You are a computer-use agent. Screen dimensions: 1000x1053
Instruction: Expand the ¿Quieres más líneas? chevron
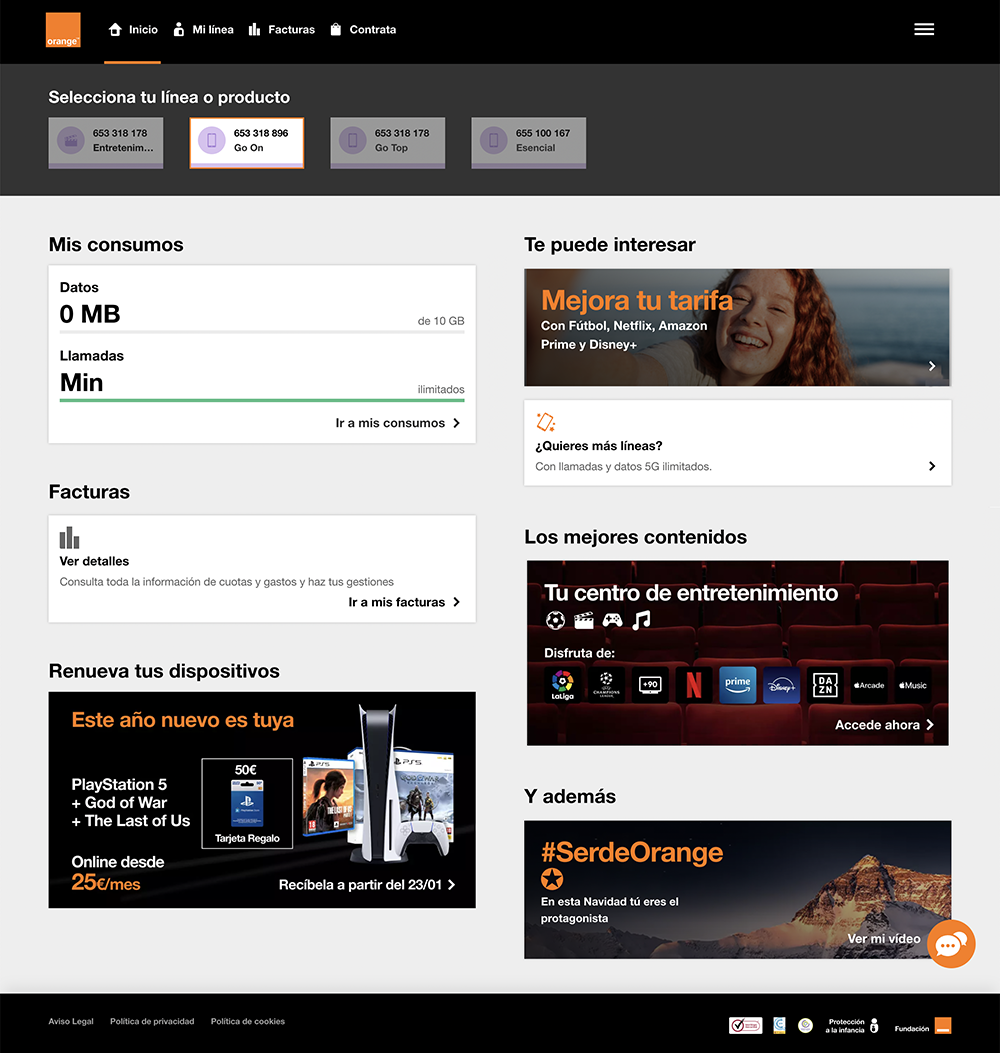tap(932, 466)
